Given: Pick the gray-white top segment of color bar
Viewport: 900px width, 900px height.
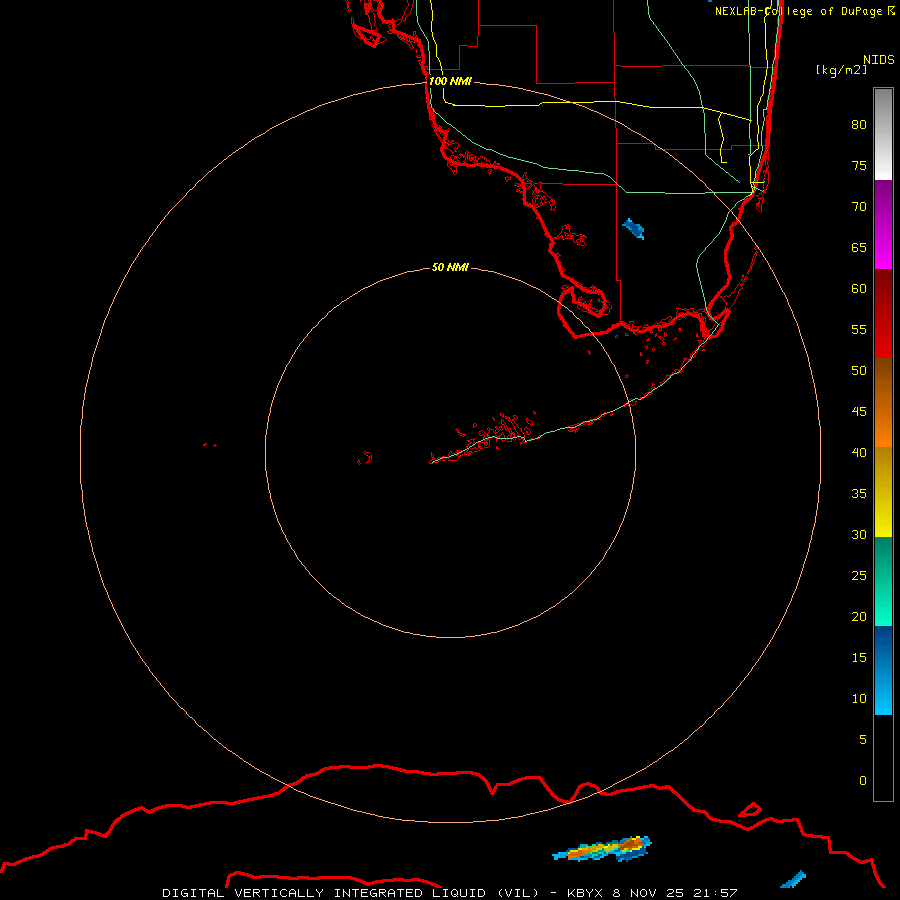Looking at the screenshot, I should pos(883,134).
